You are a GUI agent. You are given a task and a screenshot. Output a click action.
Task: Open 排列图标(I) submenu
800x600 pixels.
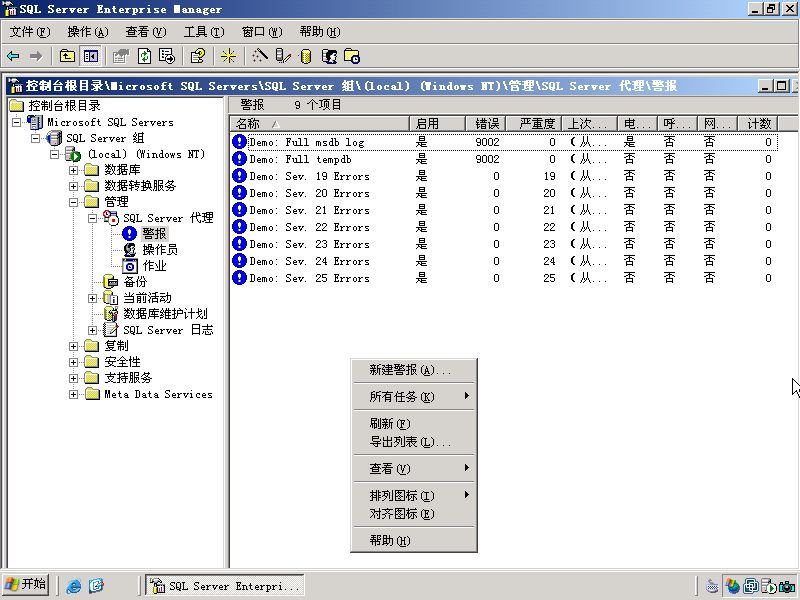coord(414,495)
